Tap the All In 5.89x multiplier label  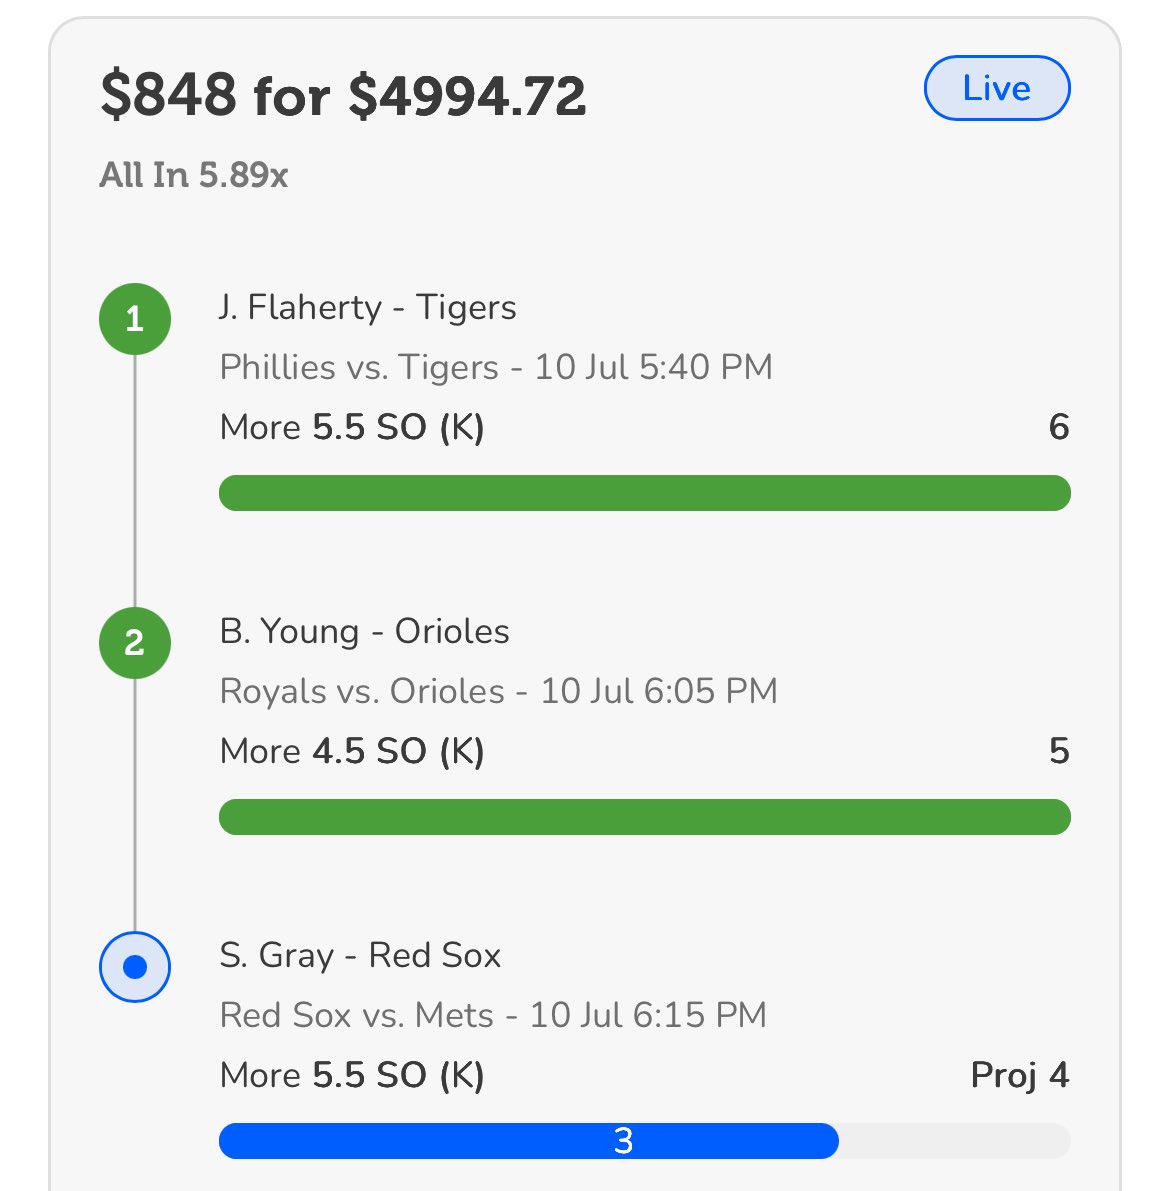pos(194,175)
